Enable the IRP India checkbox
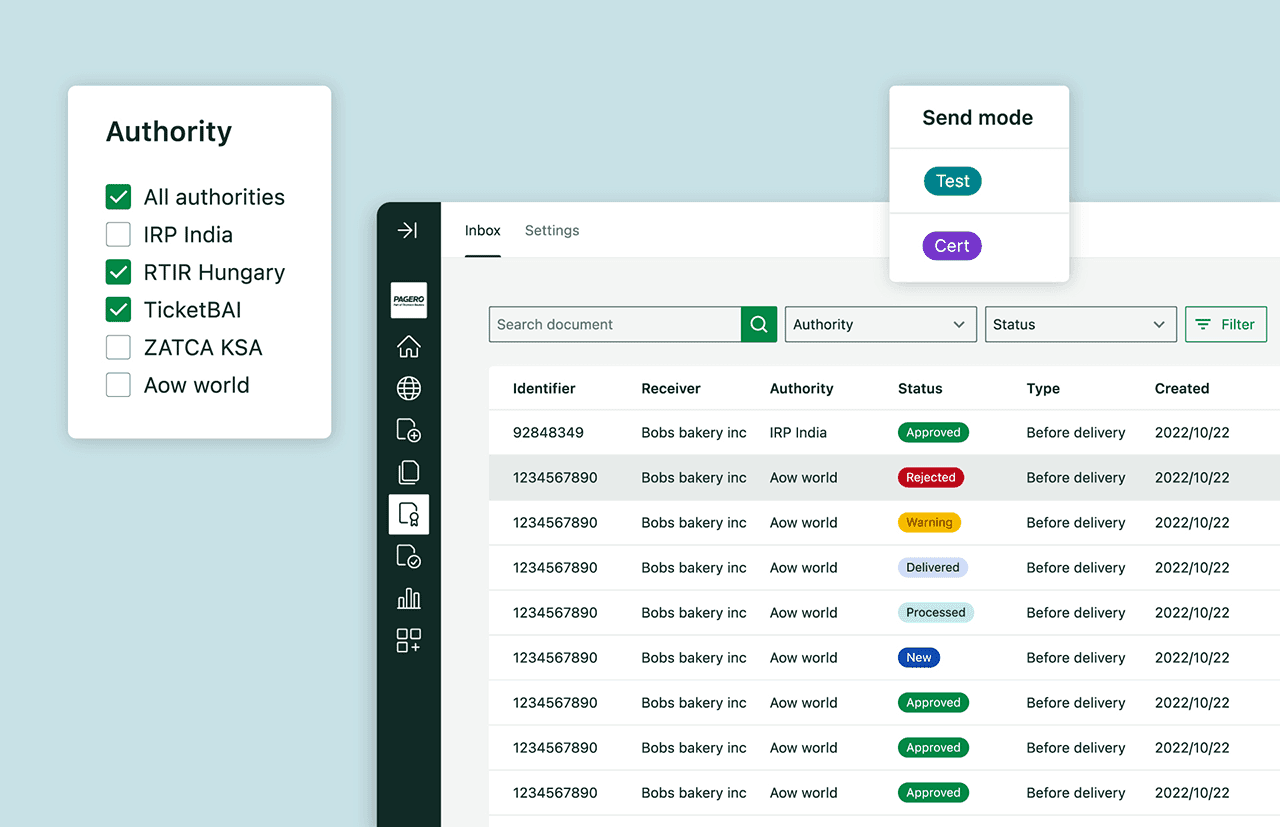Screen dimensions: 1280x827 click(x=118, y=234)
